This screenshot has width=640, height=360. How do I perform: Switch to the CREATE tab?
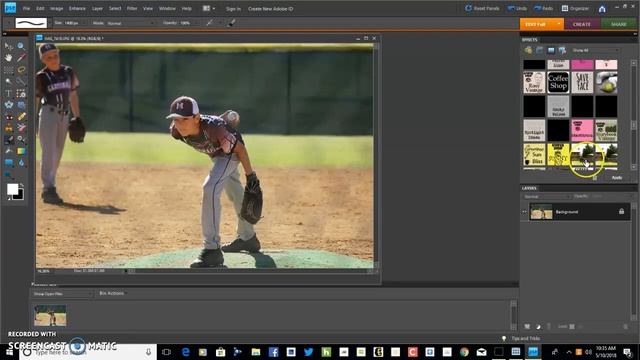pyautogui.click(x=582, y=24)
